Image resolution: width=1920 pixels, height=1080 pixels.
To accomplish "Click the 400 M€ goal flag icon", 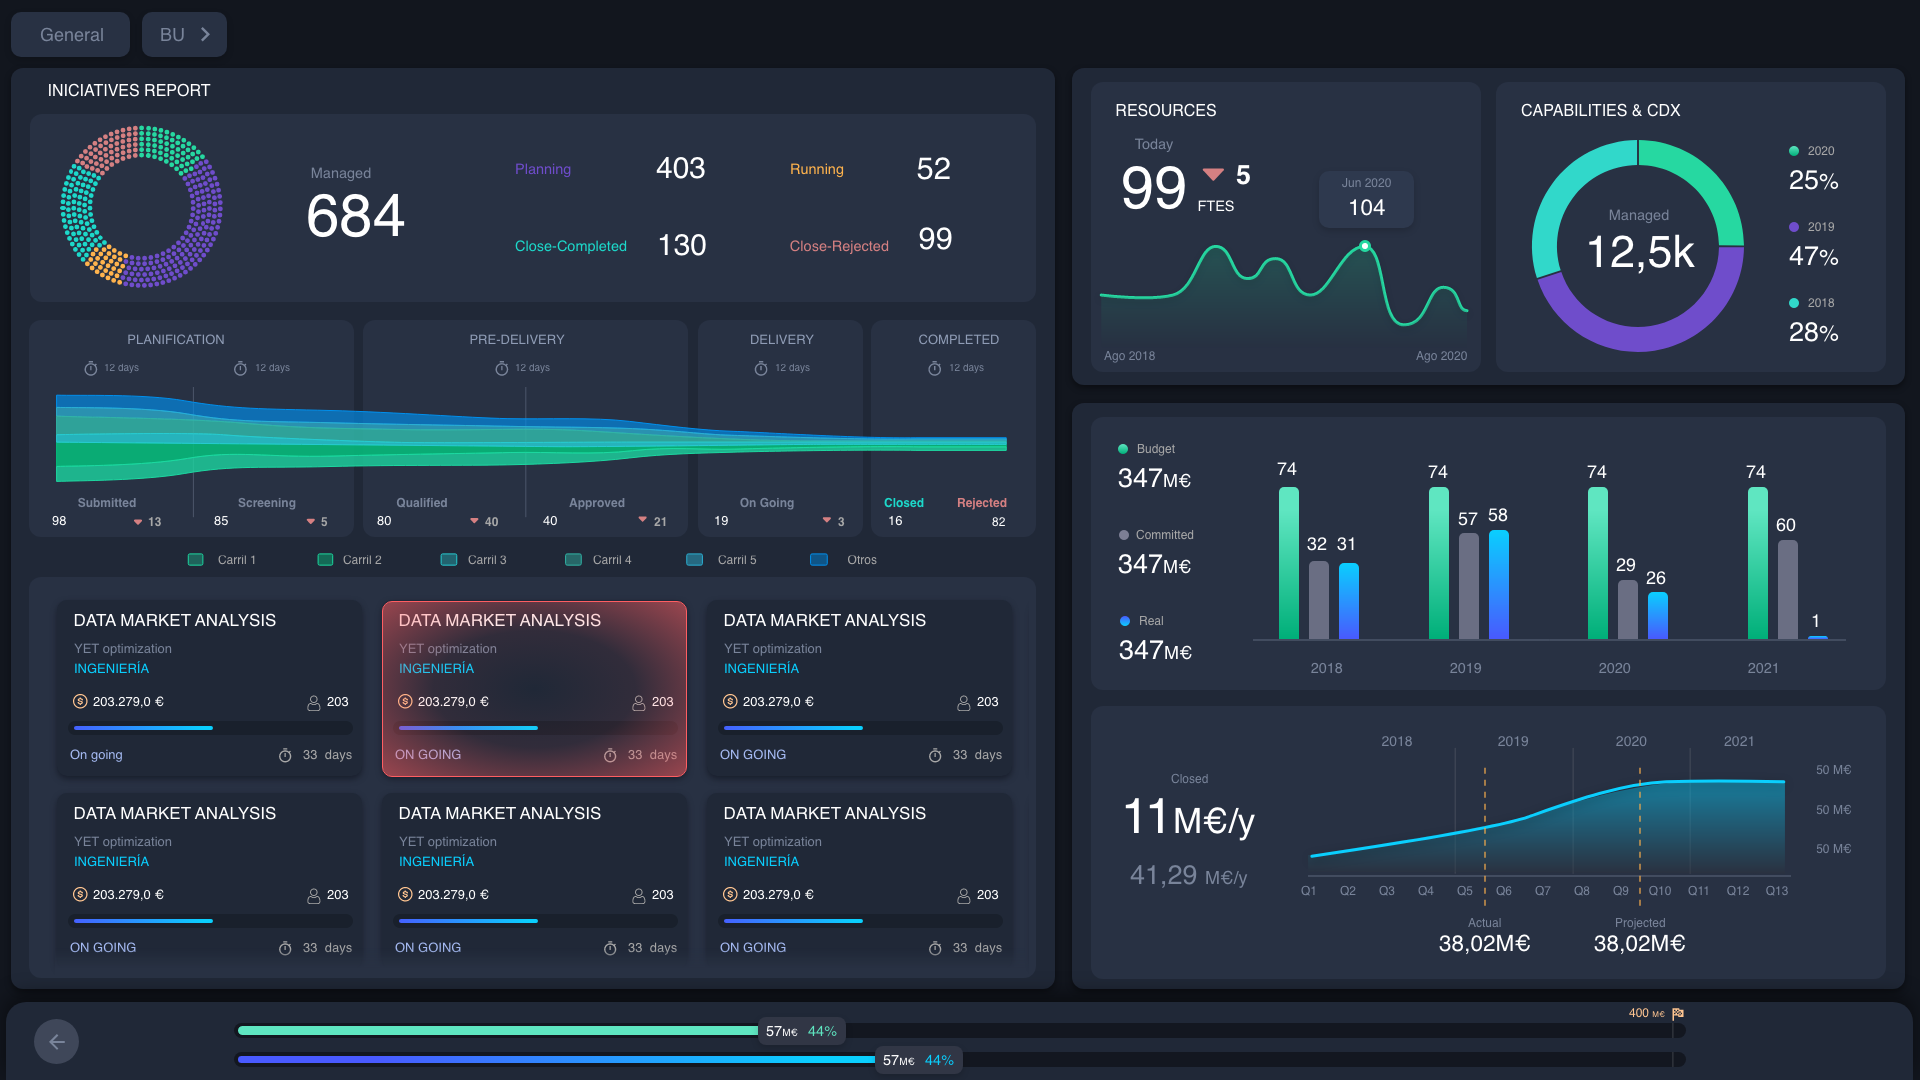I will coord(1678,1013).
